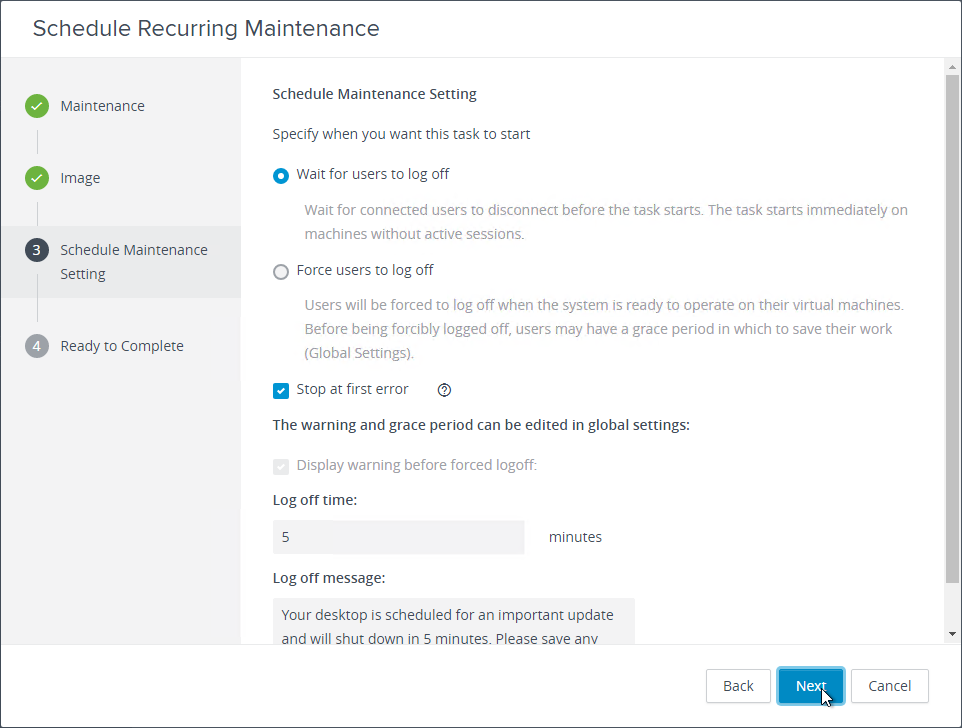Select Schedule Maintenance Setting step
Viewport: 962px width, 728px height.
pos(134,262)
